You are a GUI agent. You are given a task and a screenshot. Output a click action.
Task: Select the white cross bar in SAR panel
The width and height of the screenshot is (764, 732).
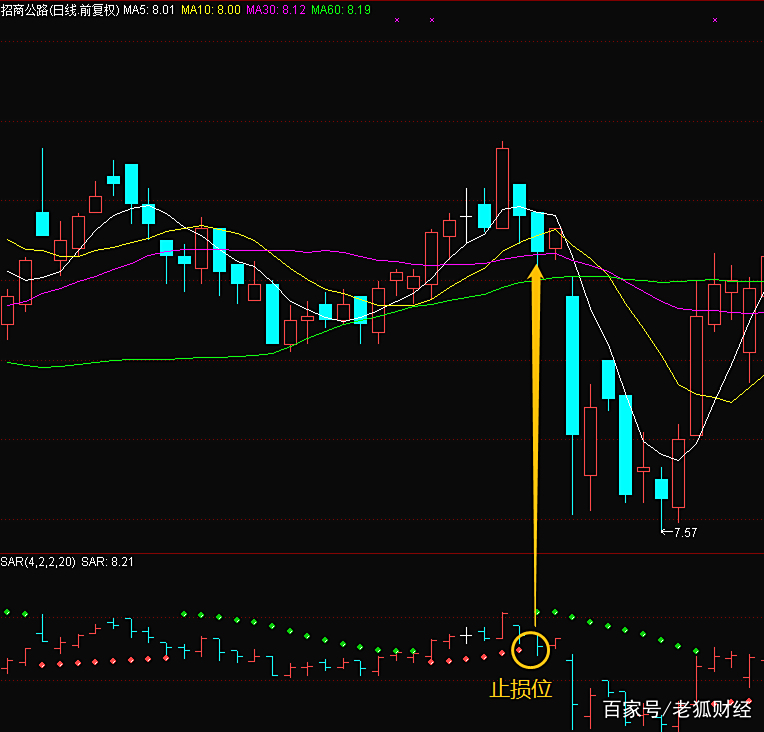point(466,636)
